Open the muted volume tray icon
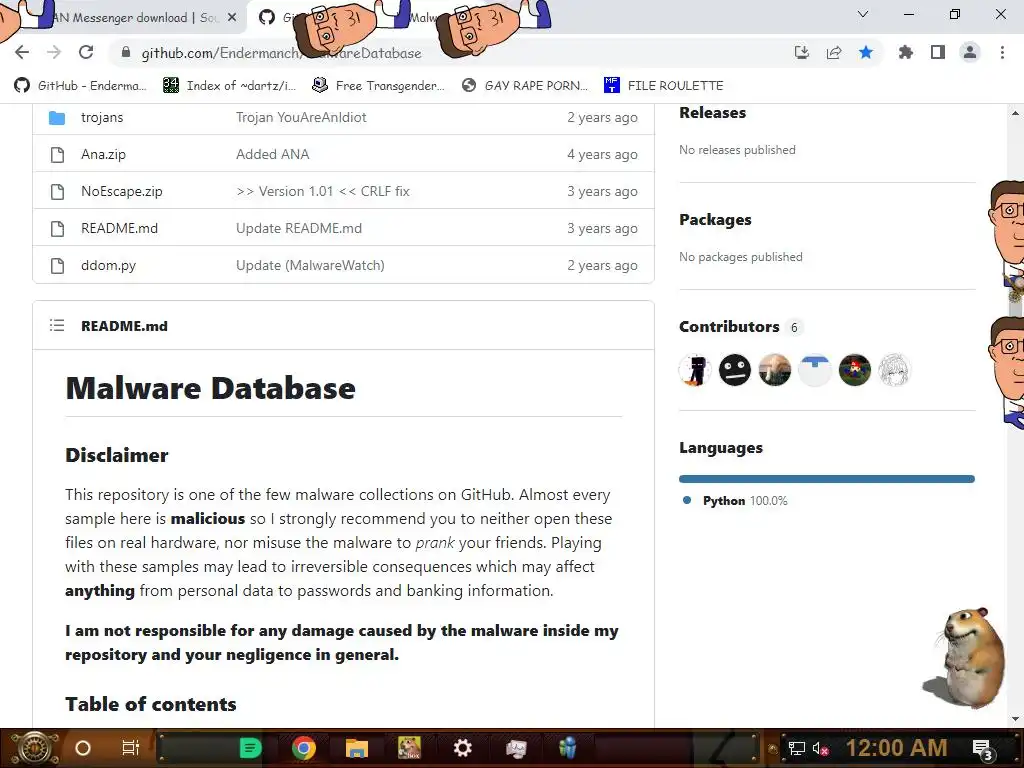 (x=820, y=748)
